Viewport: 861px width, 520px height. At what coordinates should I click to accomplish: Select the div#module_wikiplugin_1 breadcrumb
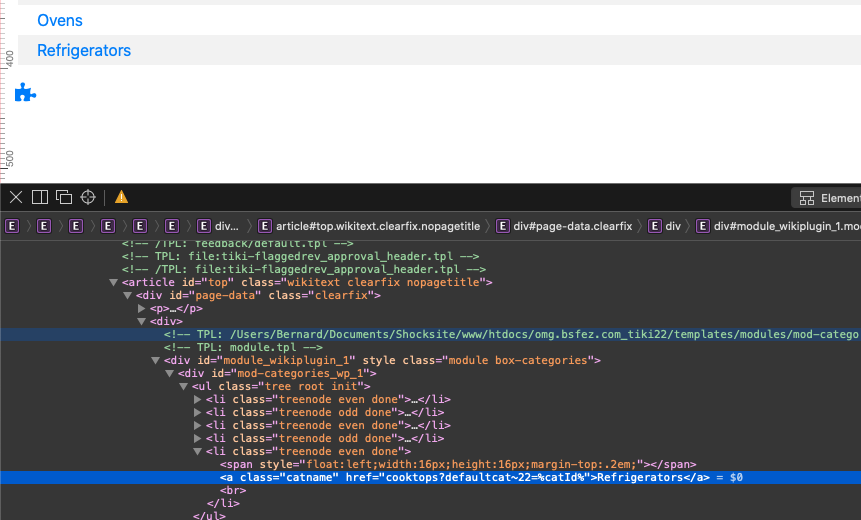coord(778,226)
